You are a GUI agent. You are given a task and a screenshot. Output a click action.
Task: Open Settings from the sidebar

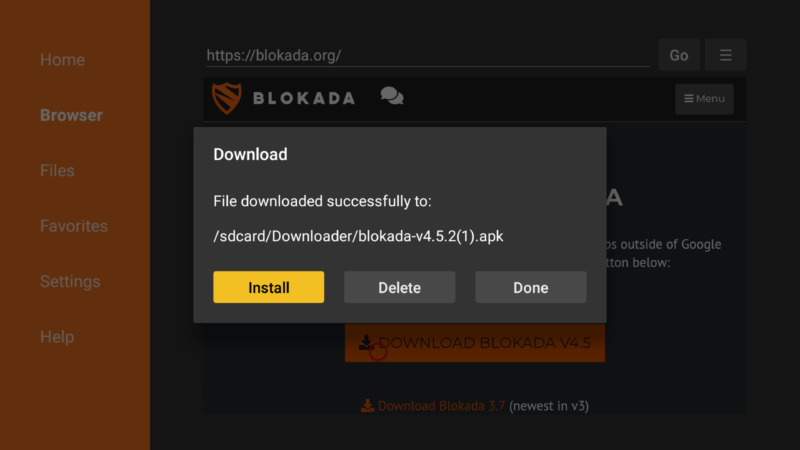point(70,282)
